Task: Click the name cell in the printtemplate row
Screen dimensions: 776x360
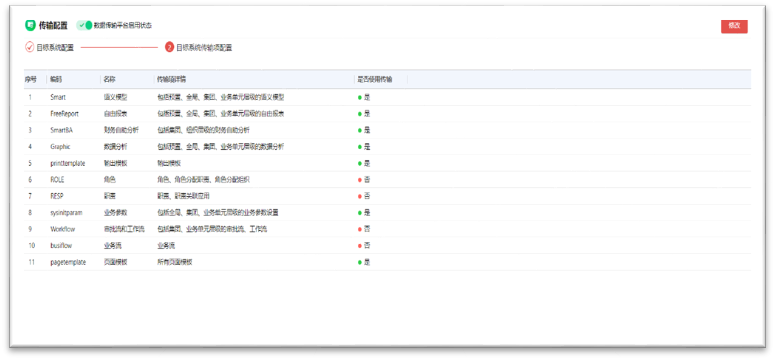Action: click(x=115, y=163)
